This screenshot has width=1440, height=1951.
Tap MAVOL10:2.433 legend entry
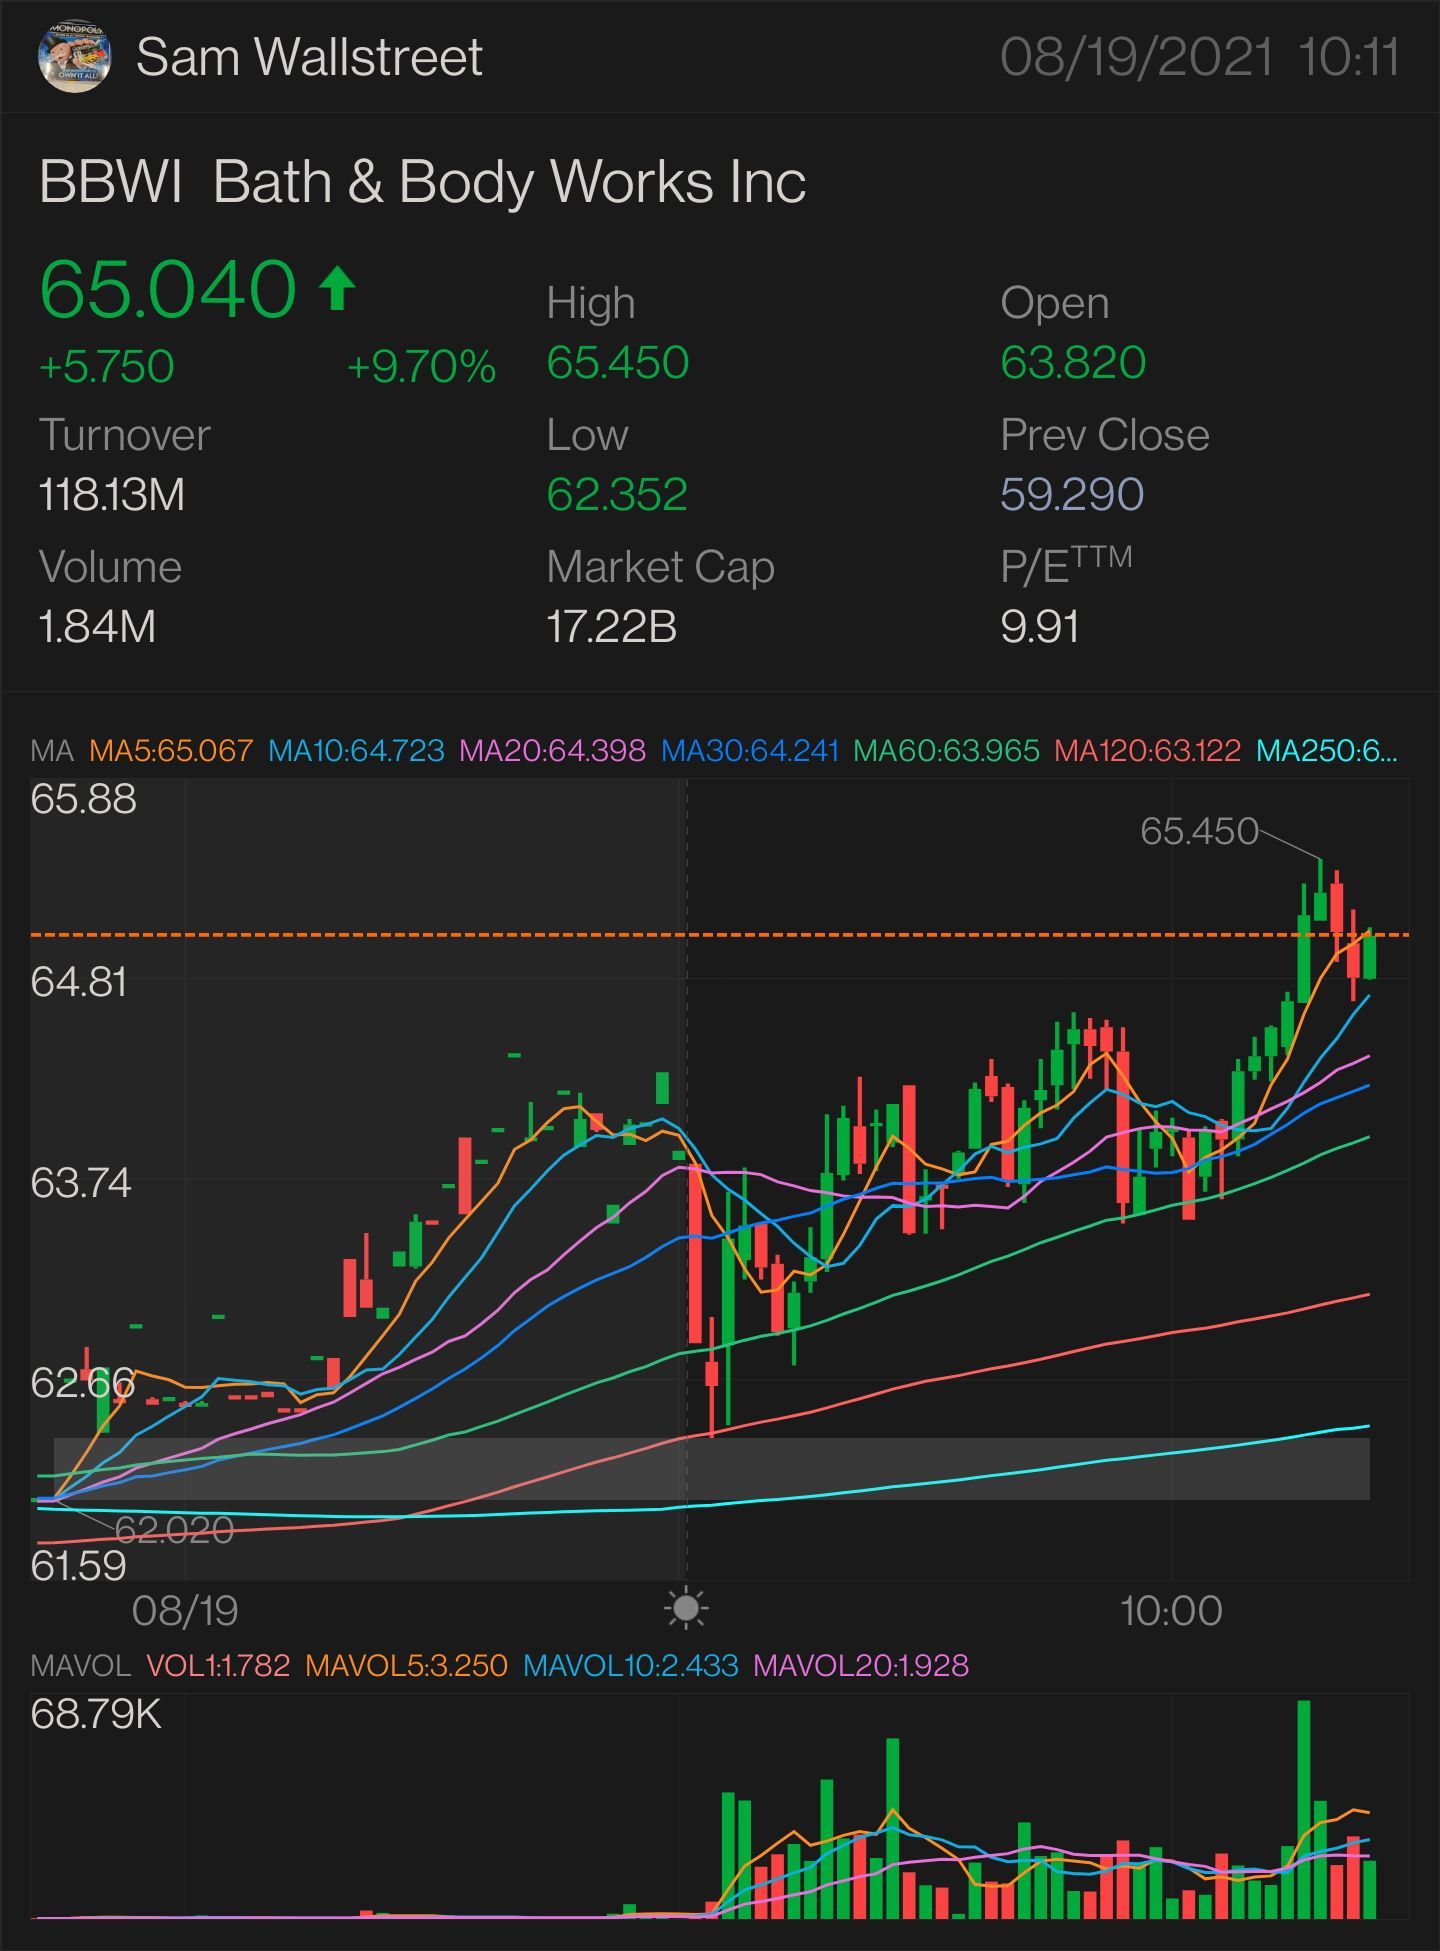[x=630, y=1665]
